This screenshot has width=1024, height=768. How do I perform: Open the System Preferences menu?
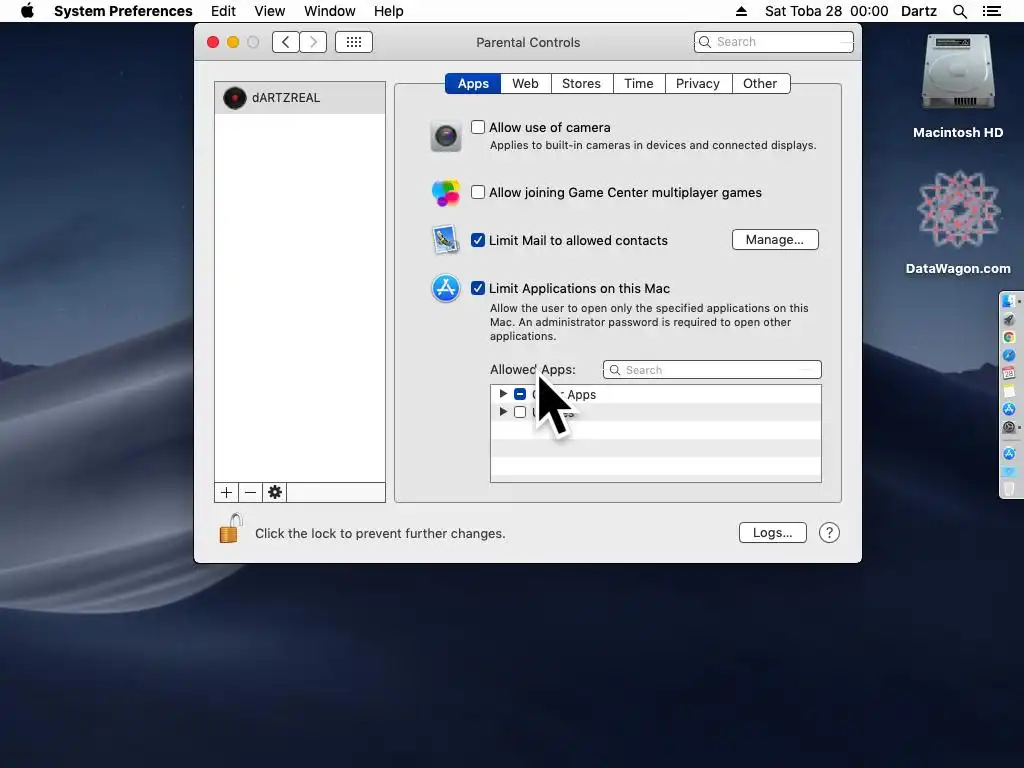(123, 11)
